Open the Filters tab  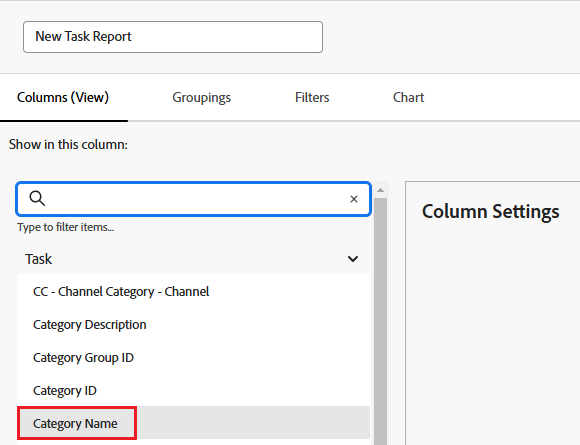312,97
